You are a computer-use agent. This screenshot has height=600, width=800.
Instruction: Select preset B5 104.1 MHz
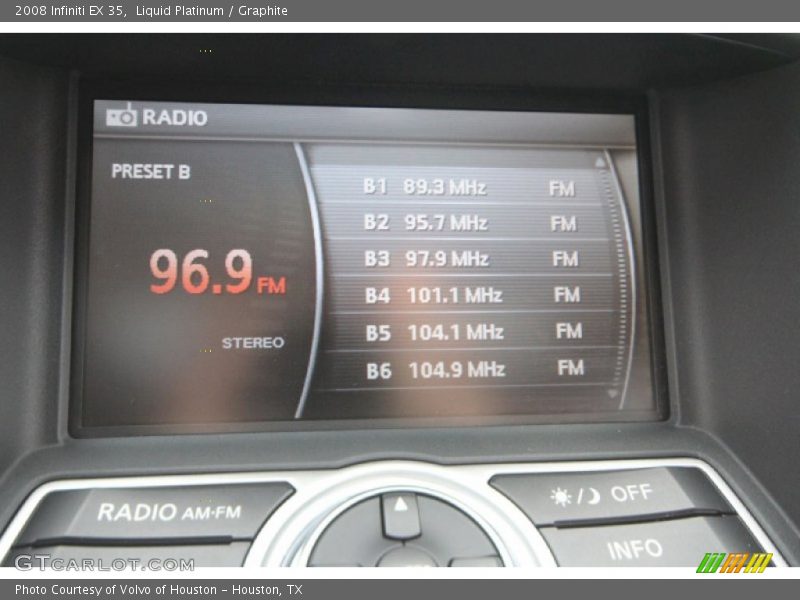tap(469, 332)
